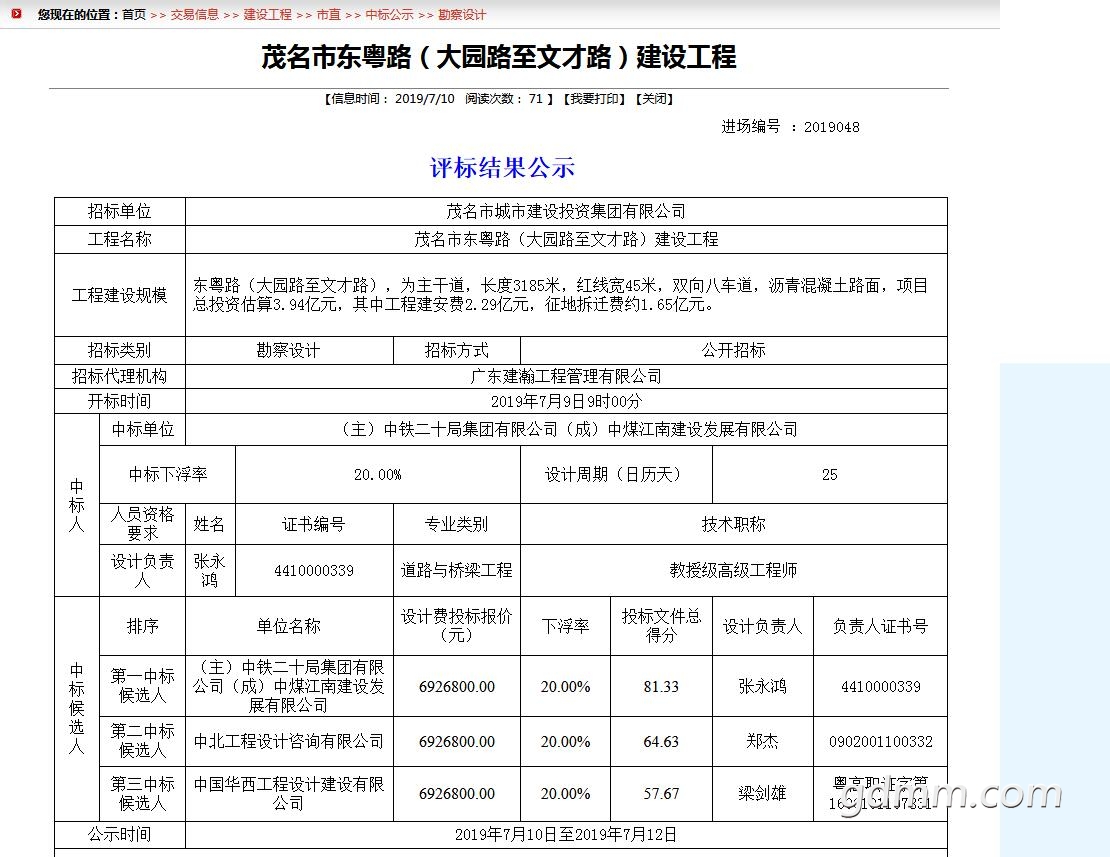Select the 公开招标 cell
Screen dimensions: 1110x857
click(733, 350)
